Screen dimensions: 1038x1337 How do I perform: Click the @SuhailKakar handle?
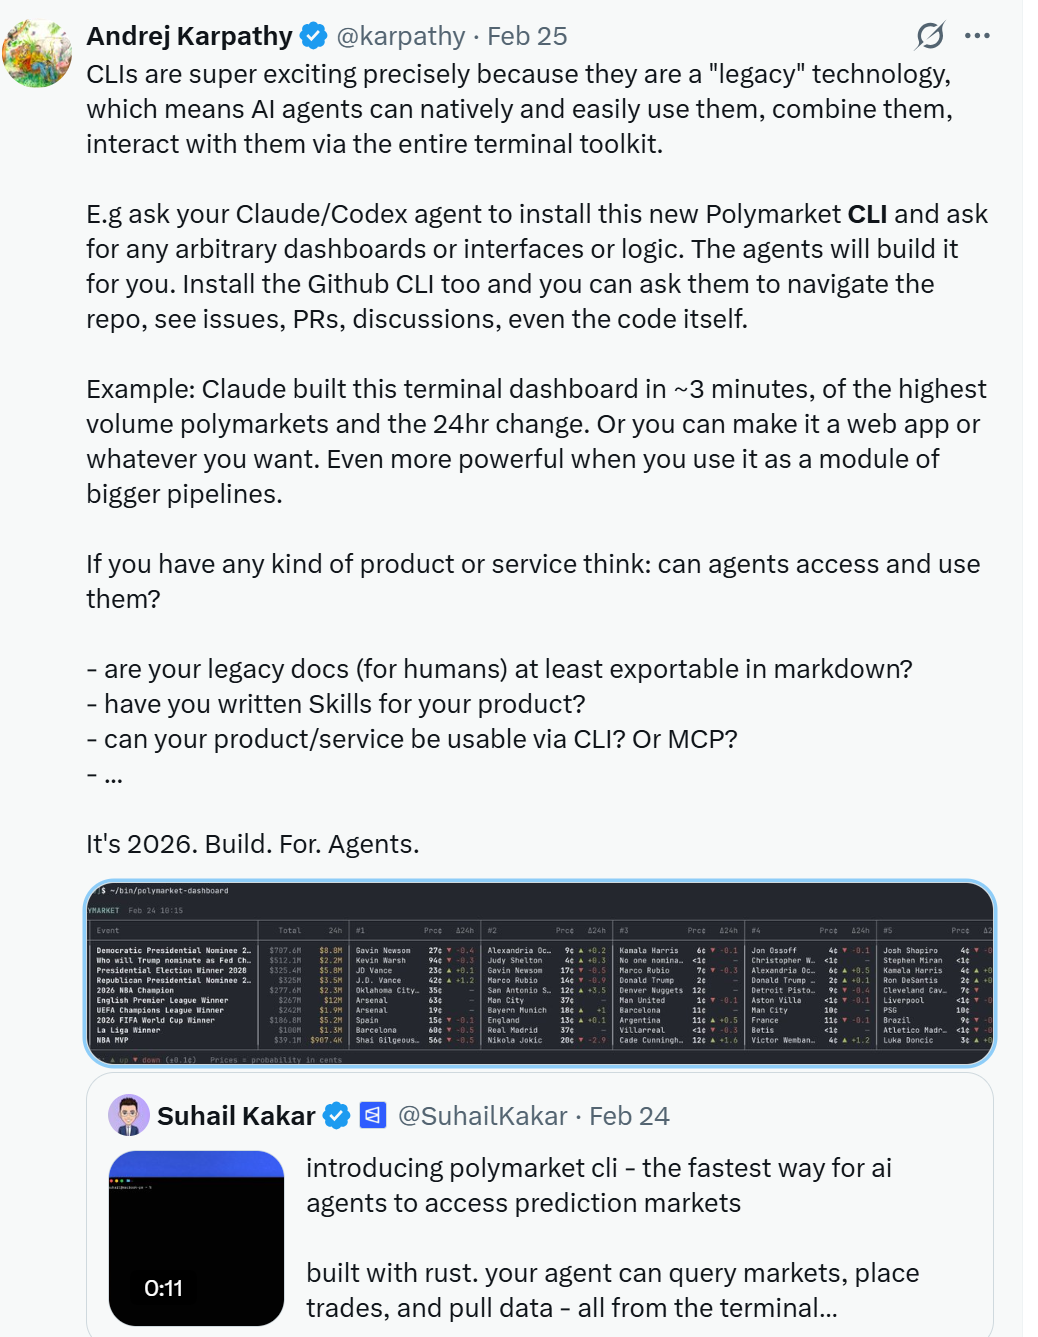[483, 1116]
